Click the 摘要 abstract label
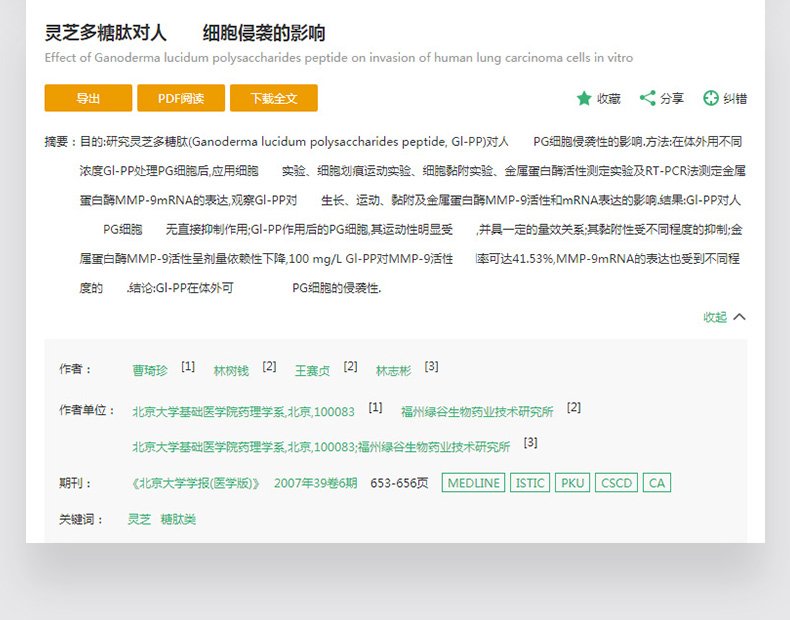Image resolution: width=790 pixels, height=620 pixels. [x=60, y=142]
